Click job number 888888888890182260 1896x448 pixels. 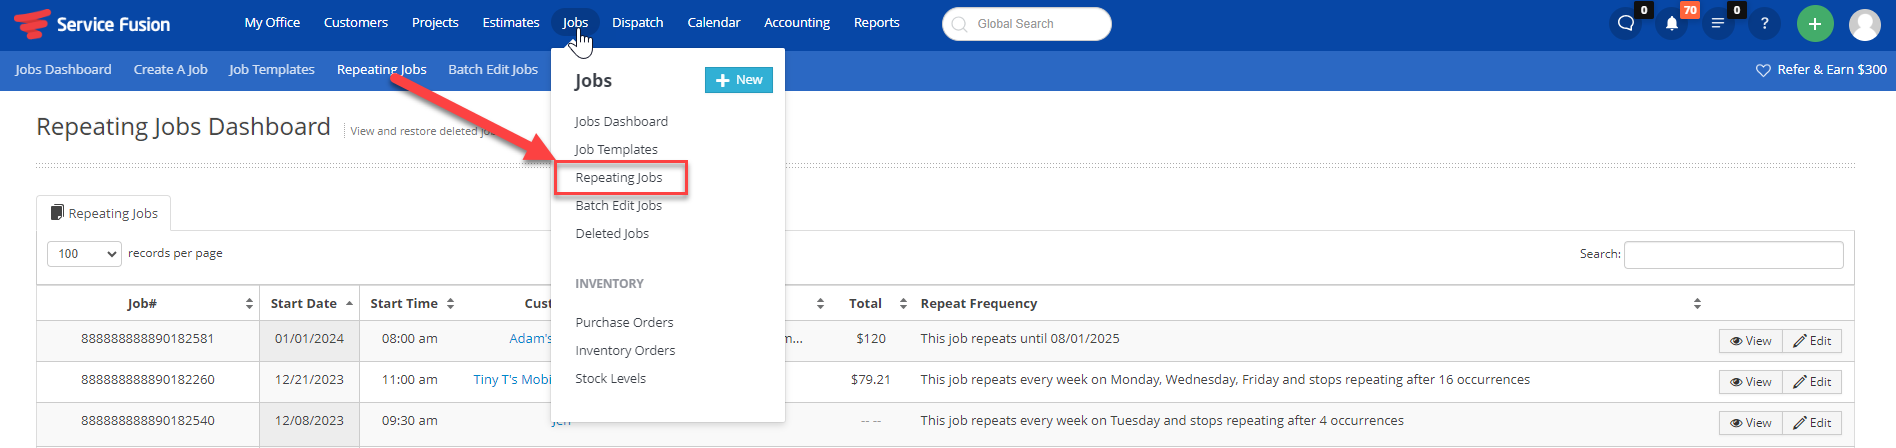click(x=148, y=380)
